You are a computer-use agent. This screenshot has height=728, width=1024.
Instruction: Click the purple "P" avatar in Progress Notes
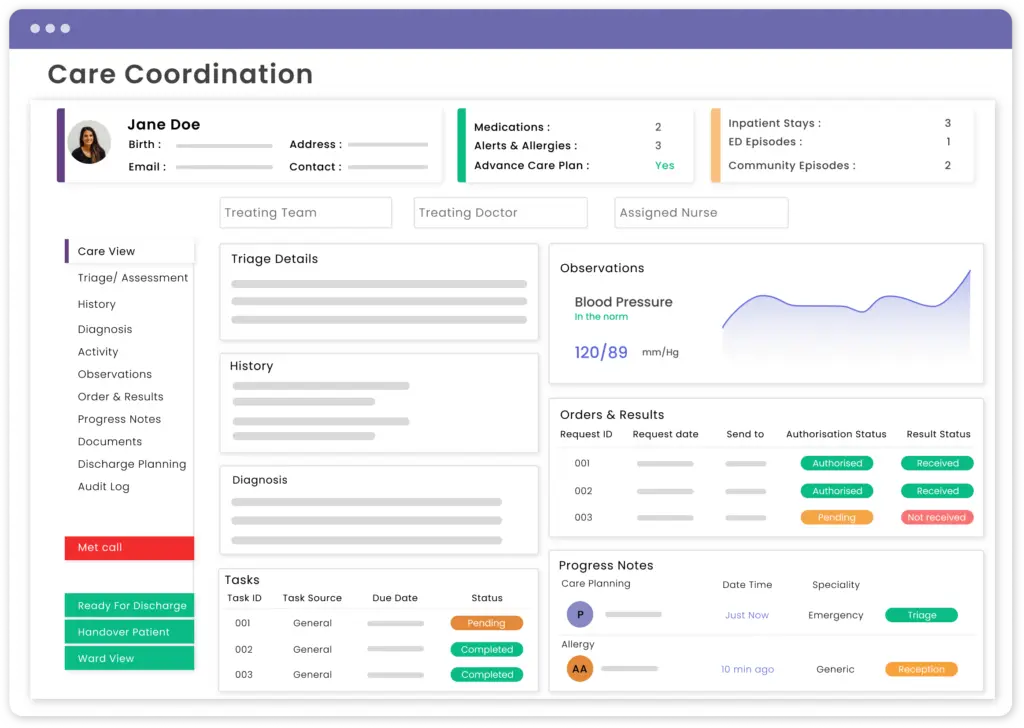click(579, 614)
